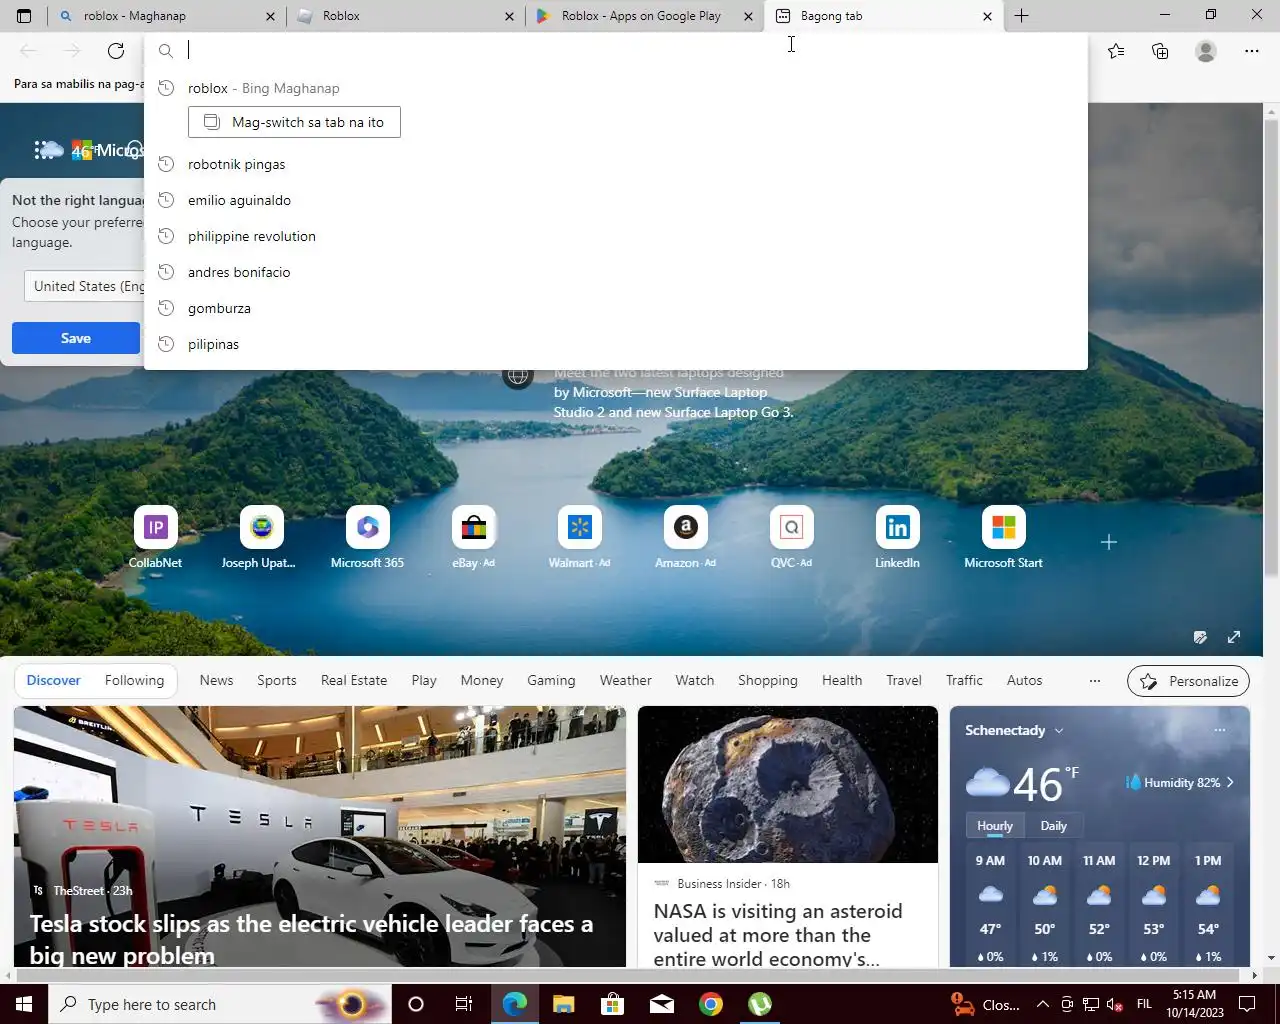Click the edit background icon
The height and width of the screenshot is (1024, 1280).
pyautogui.click(x=1200, y=637)
